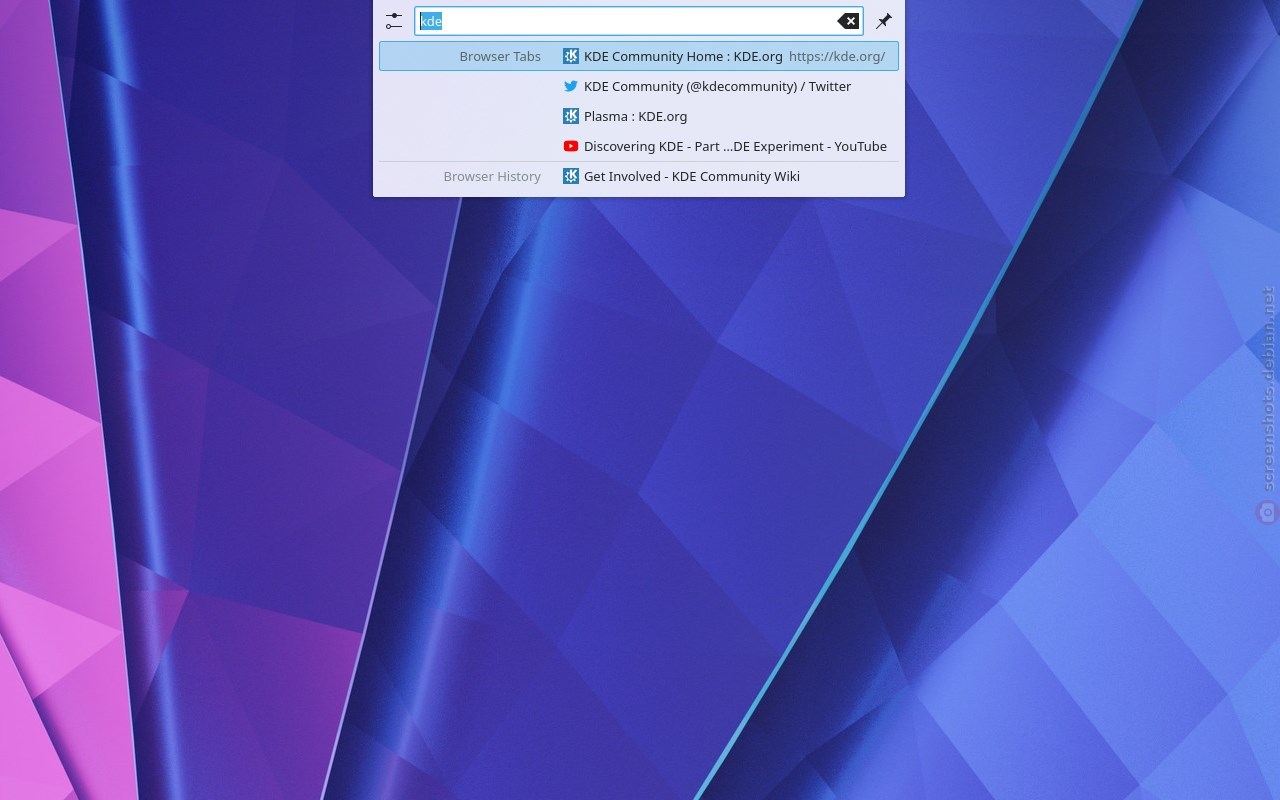The image size is (1280, 800).
Task: Open the 'Discovering KDE - Part ...DE Experiment - YouTube' result
Action: (x=639, y=146)
